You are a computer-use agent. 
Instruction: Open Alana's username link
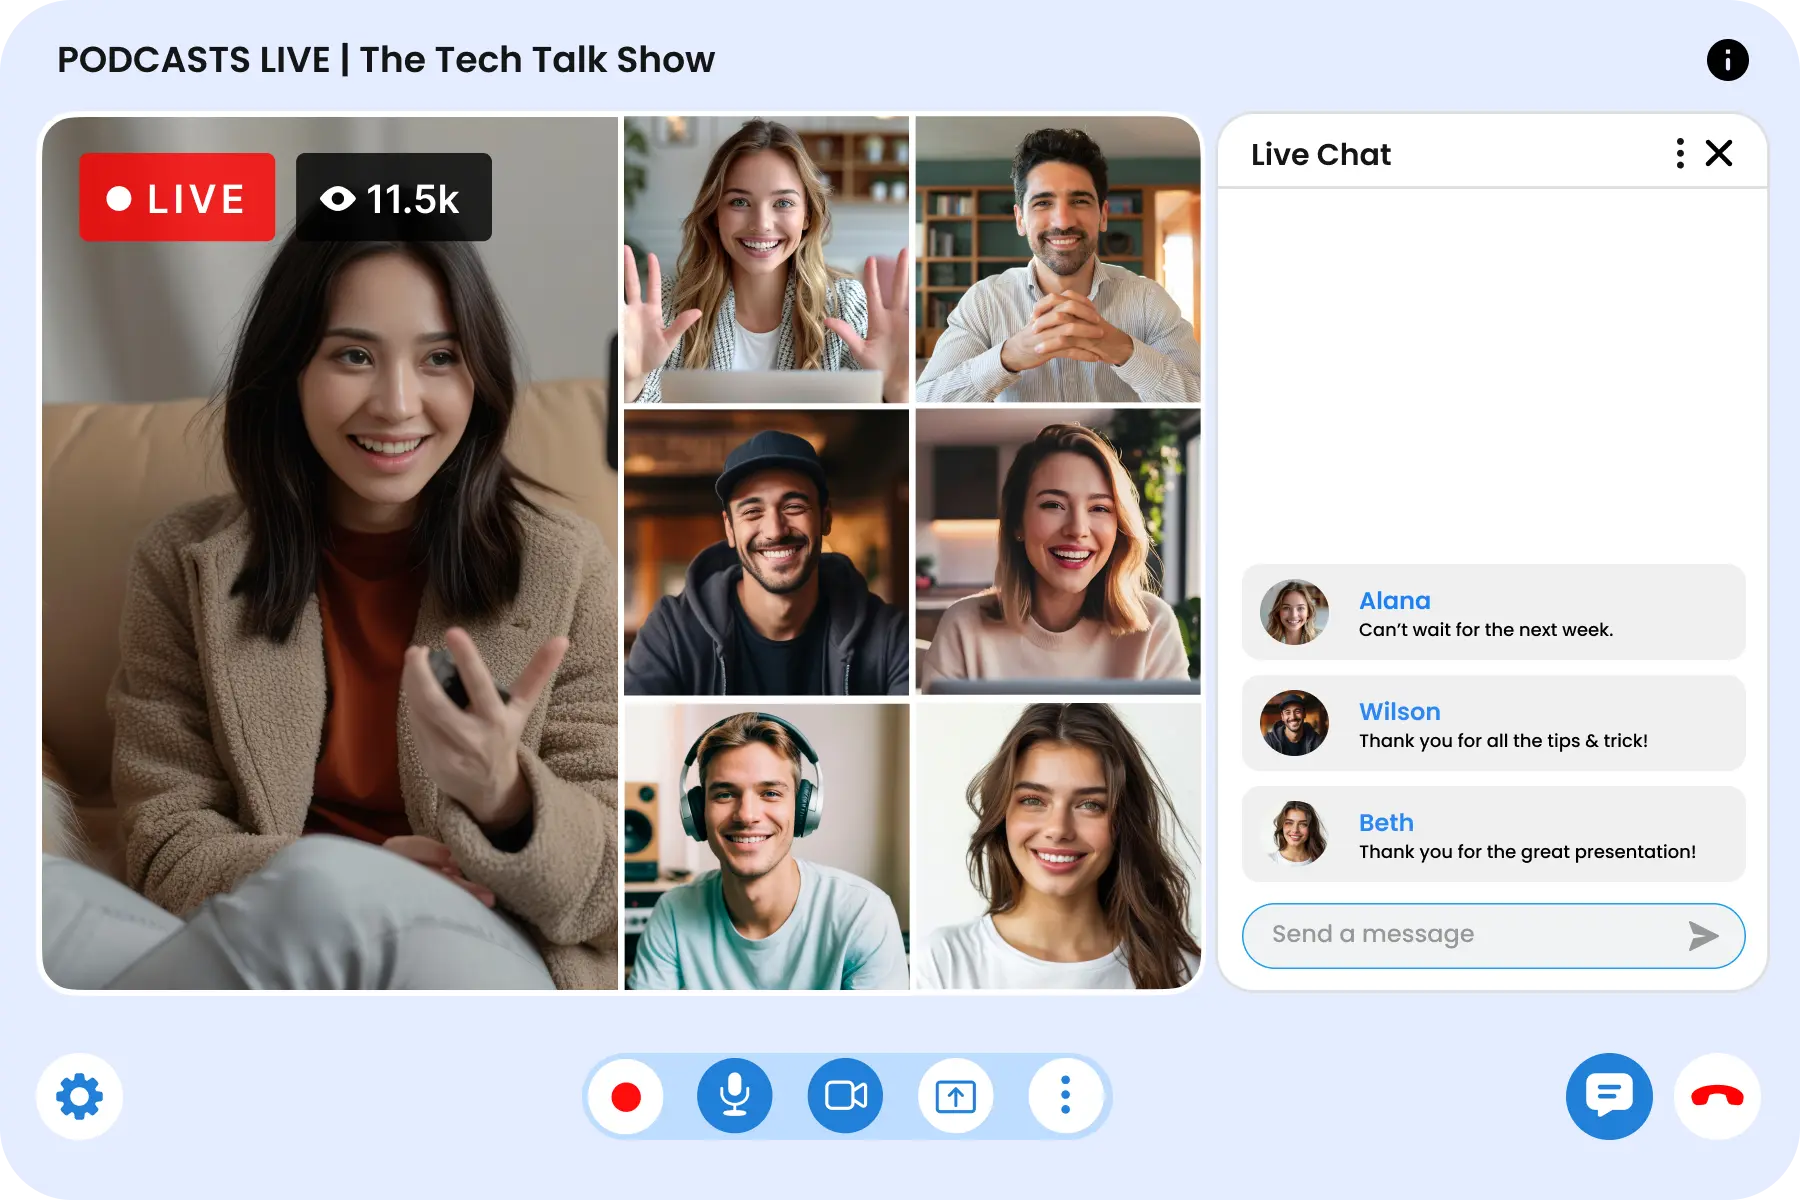click(1394, 600)
